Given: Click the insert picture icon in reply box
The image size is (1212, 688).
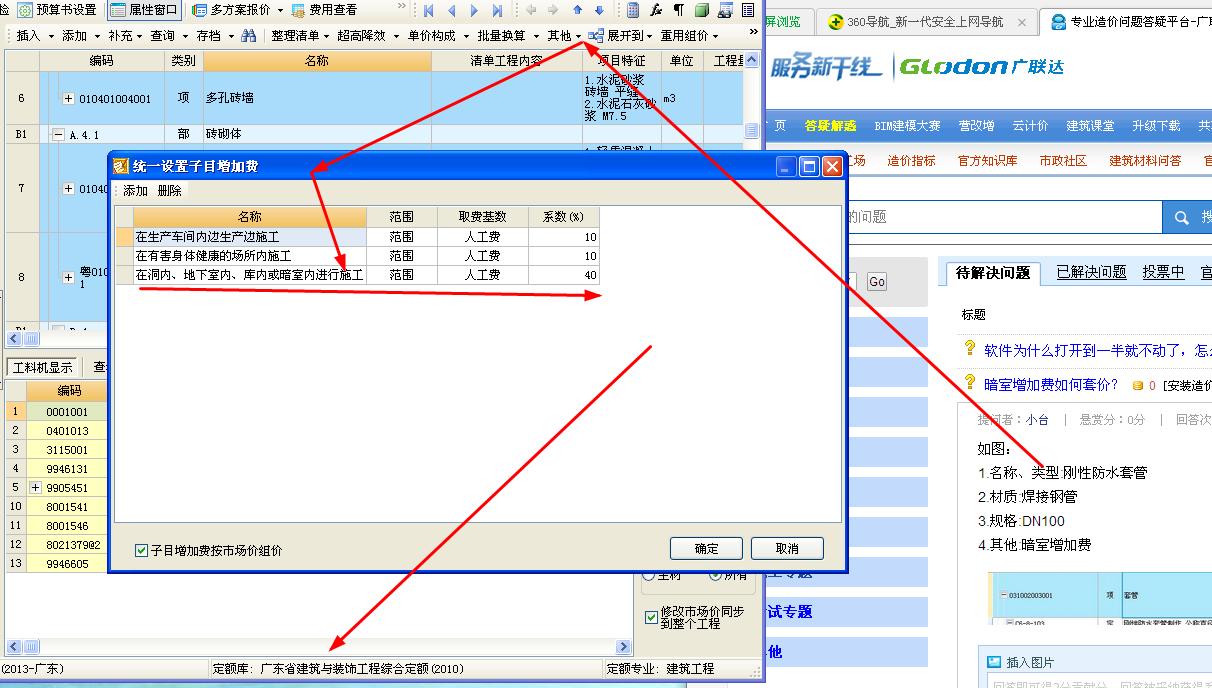Looking at the screenshot, I should (x=993, y=662).
